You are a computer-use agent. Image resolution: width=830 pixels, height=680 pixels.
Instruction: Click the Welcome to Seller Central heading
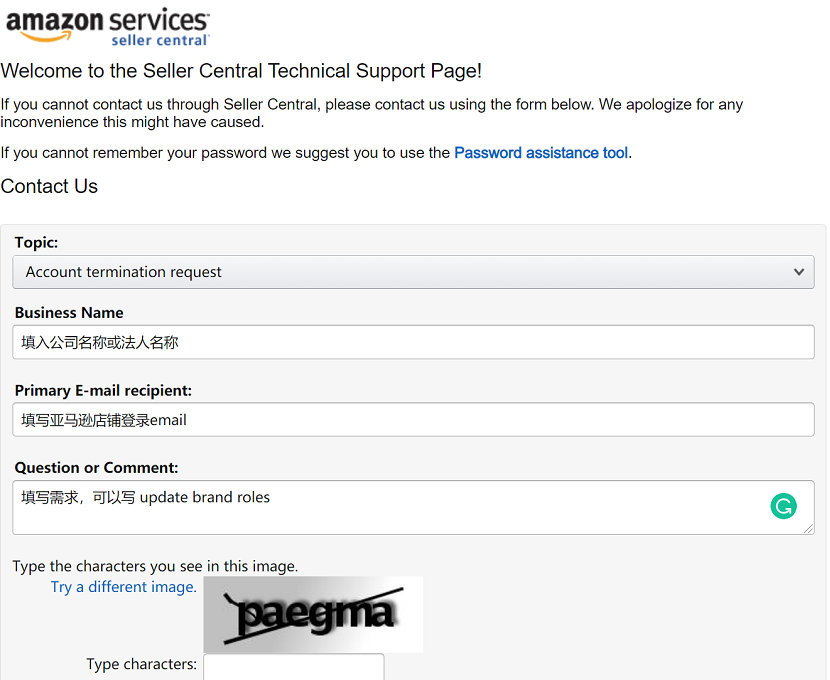[241, 71]
